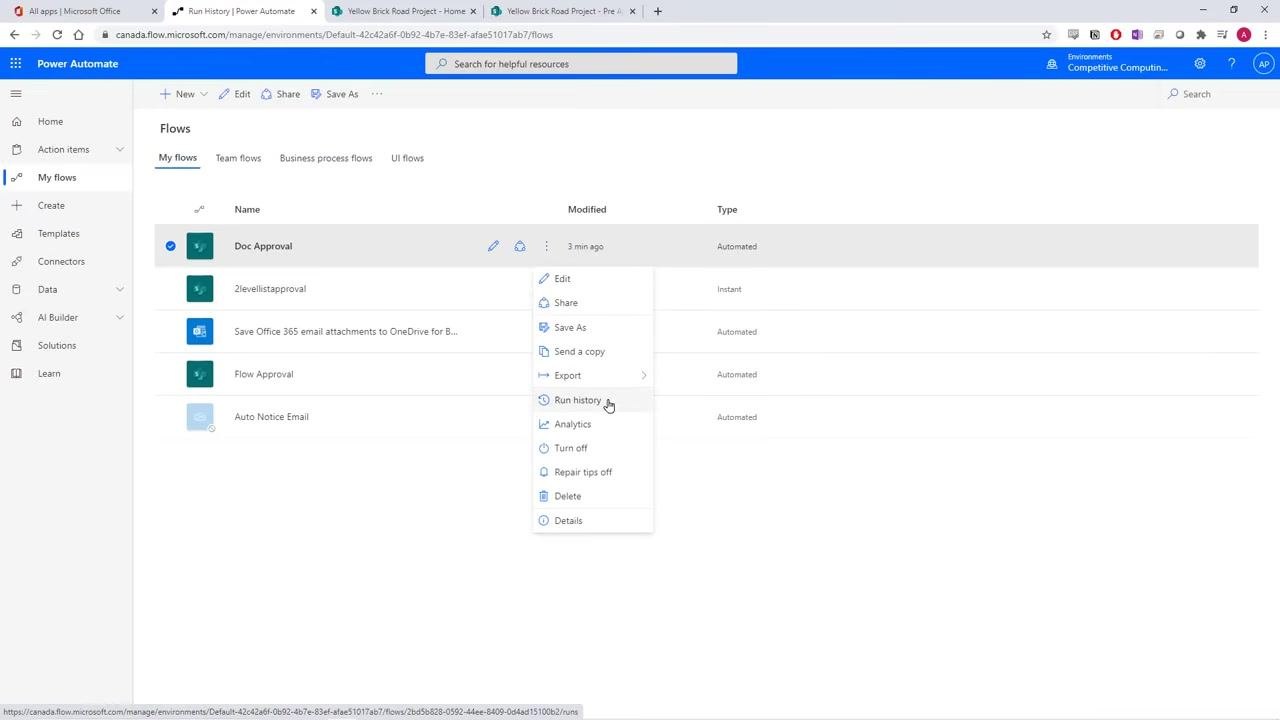Open Templates in the sidebar
The image size is (1280, 720).
[x=58, y=233]
